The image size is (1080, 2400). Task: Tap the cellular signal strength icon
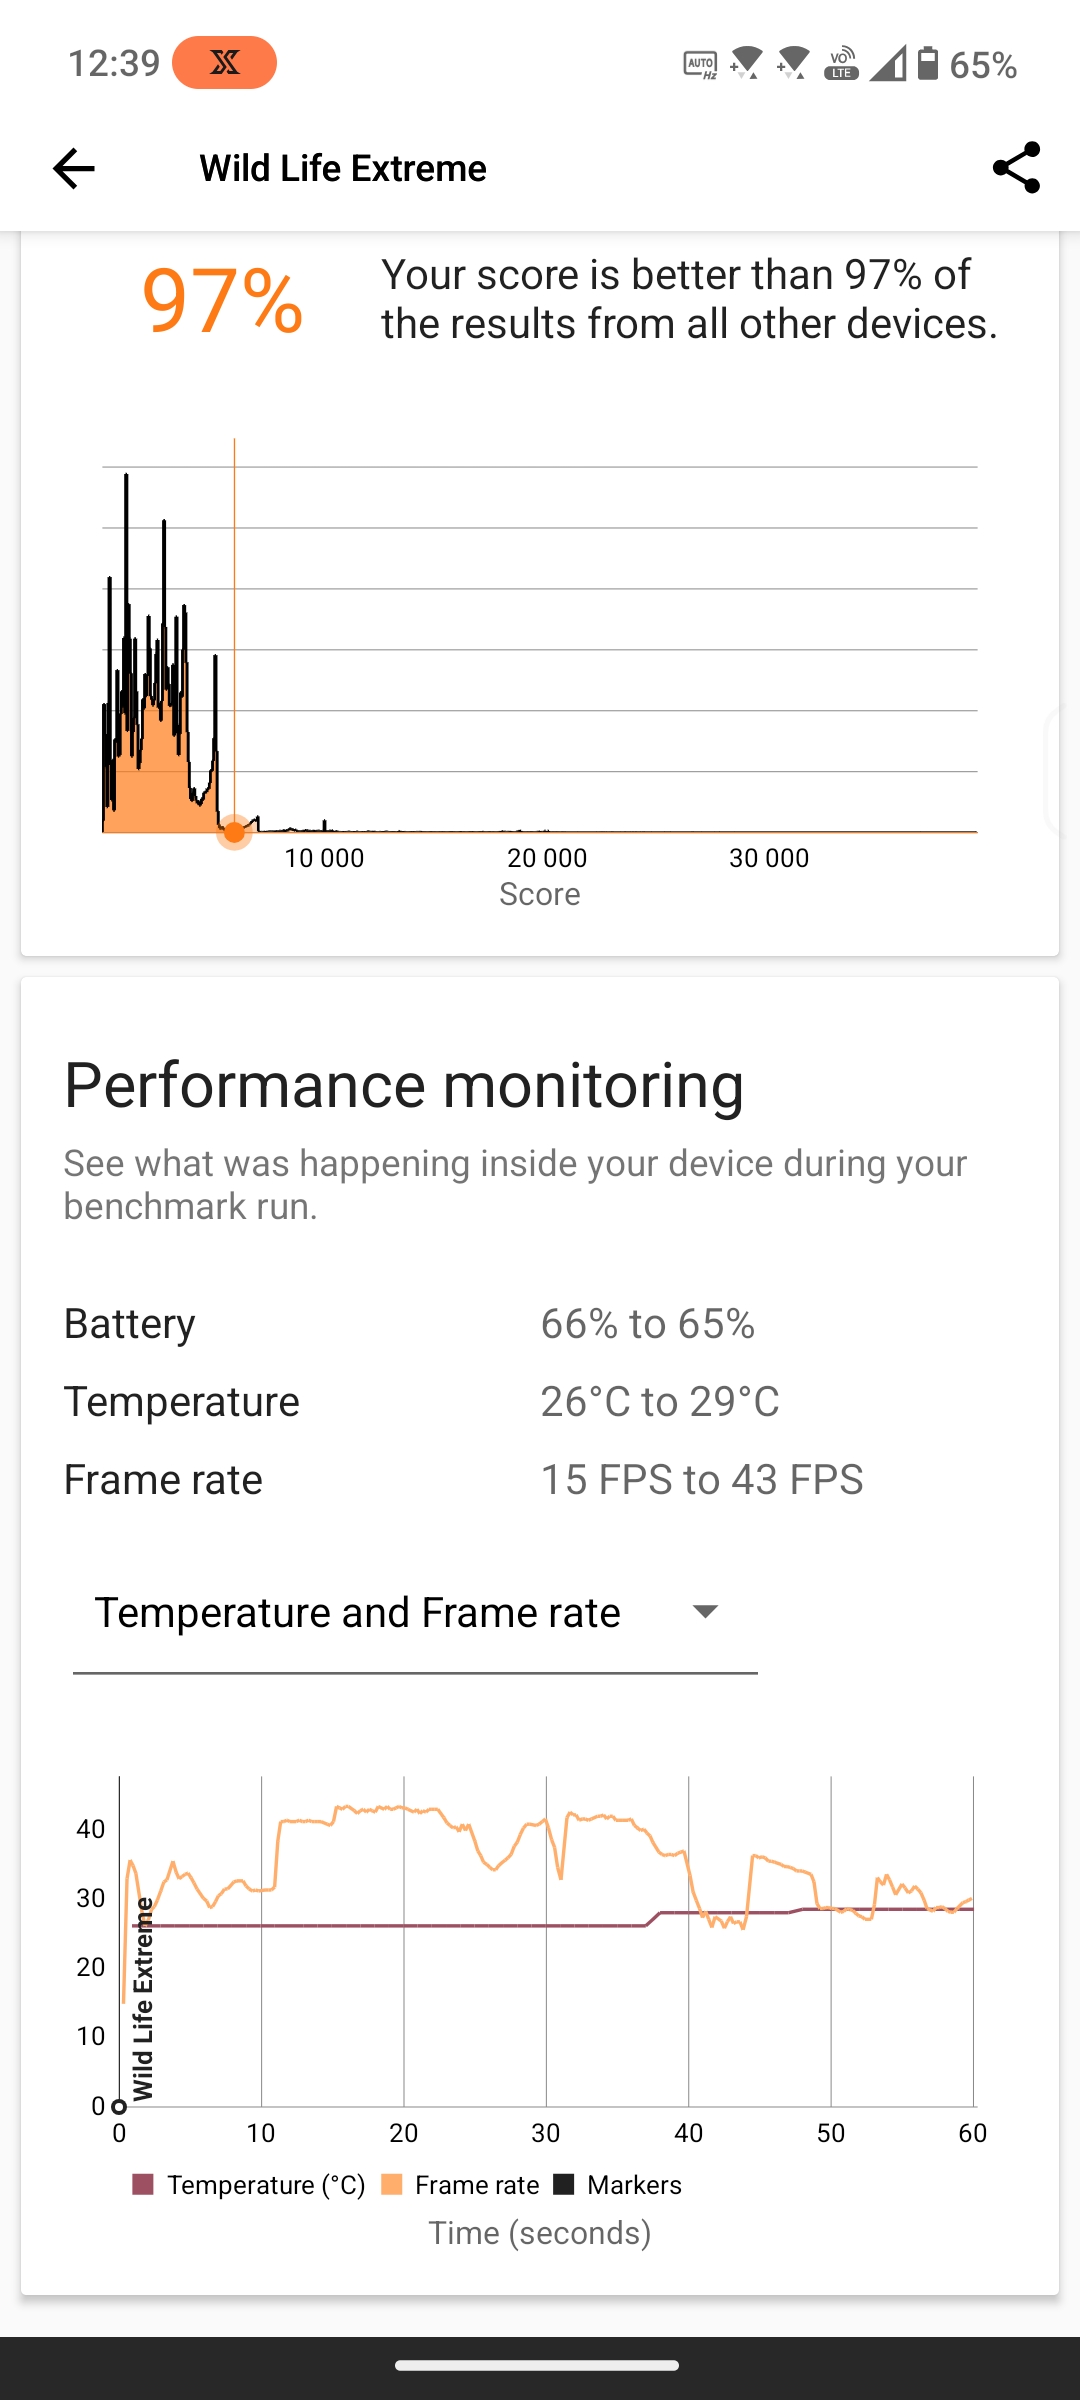(x=887, y=64)
